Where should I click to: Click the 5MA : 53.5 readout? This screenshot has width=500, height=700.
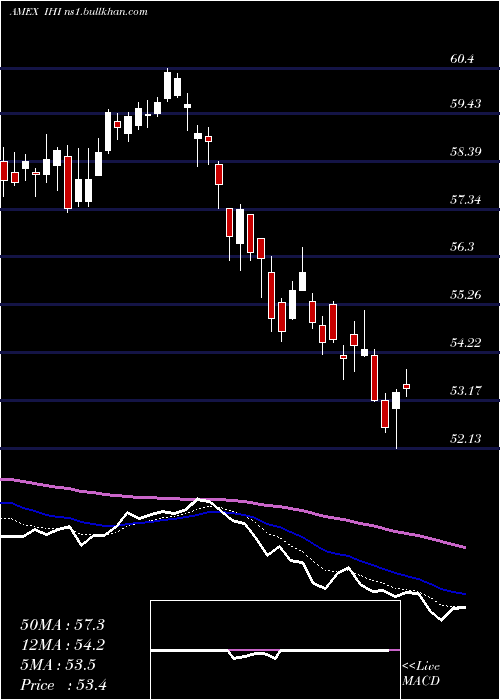(x=58, y=665)
